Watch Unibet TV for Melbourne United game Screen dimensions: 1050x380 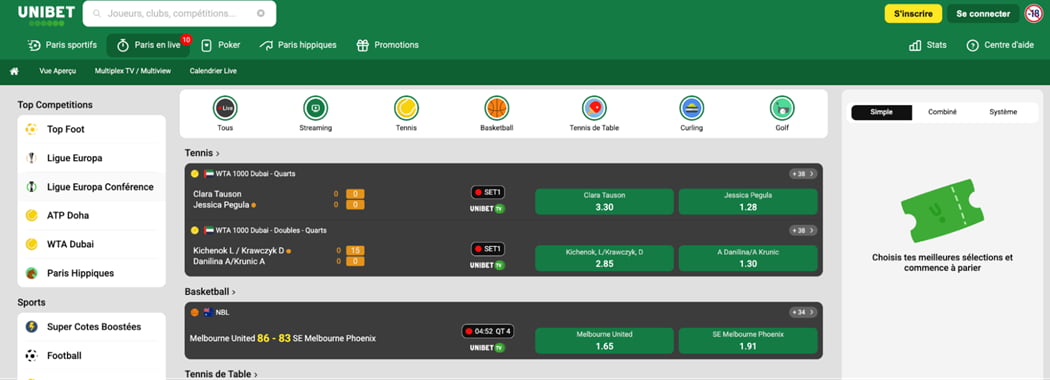pyautogui.click(x=487, y=348)
